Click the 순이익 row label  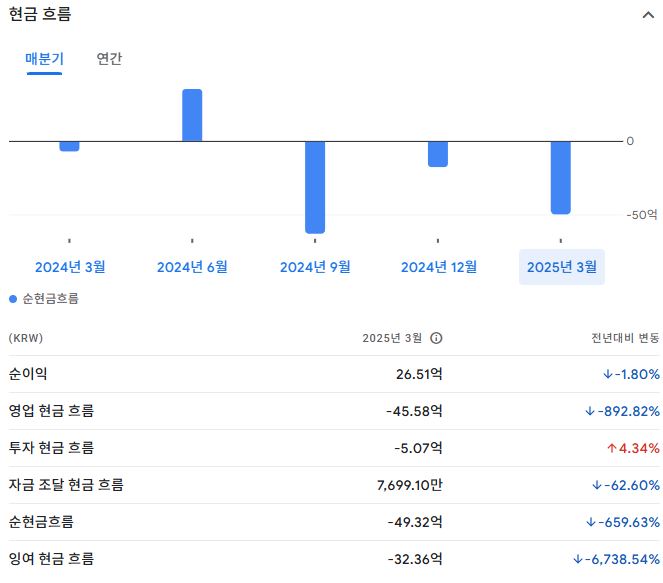point(28,374)
